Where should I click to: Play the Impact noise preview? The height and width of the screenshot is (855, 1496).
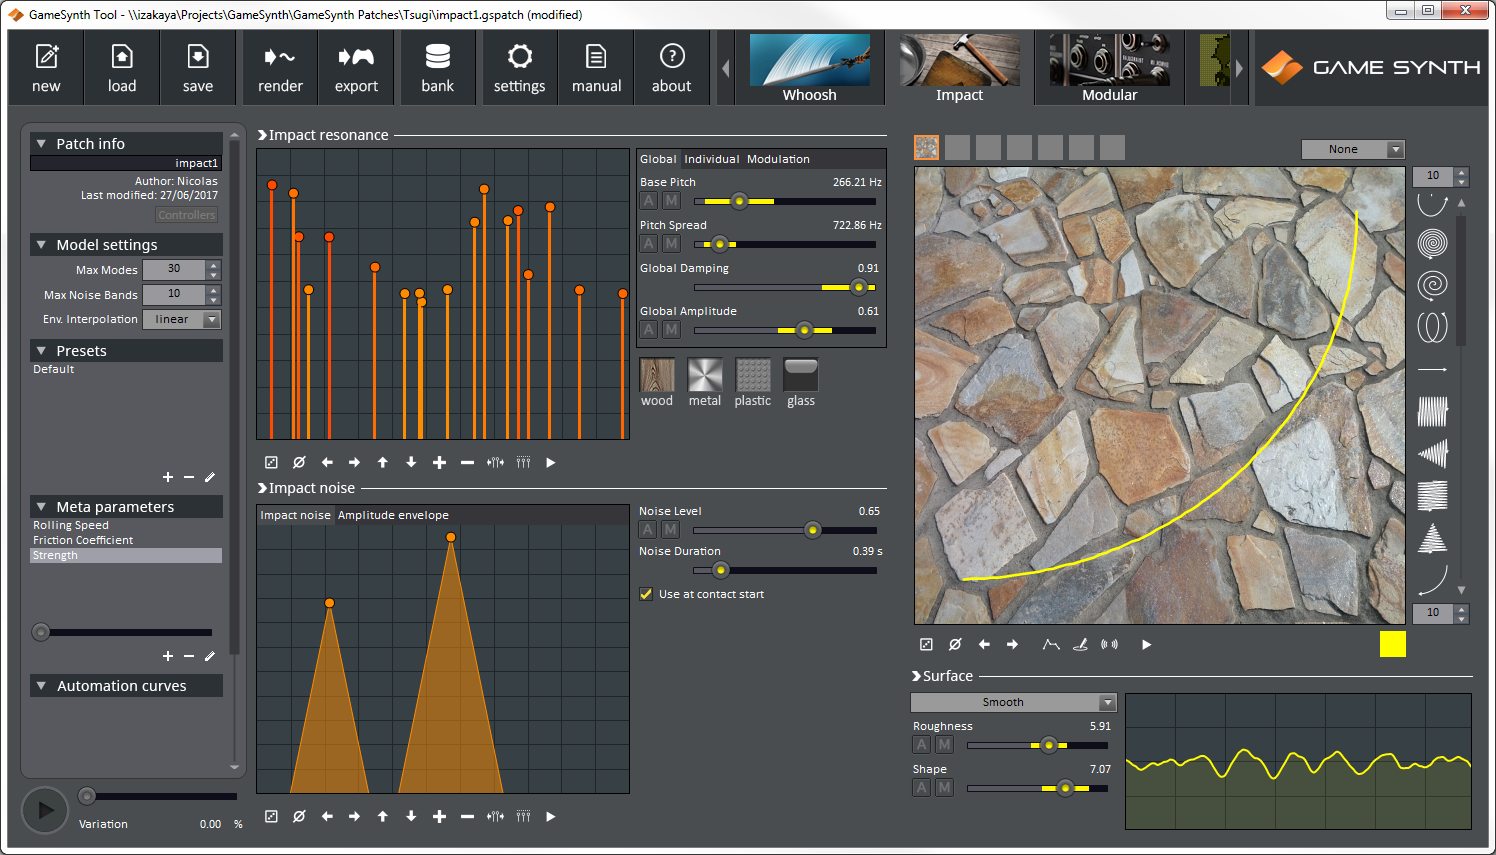(551, 816)
